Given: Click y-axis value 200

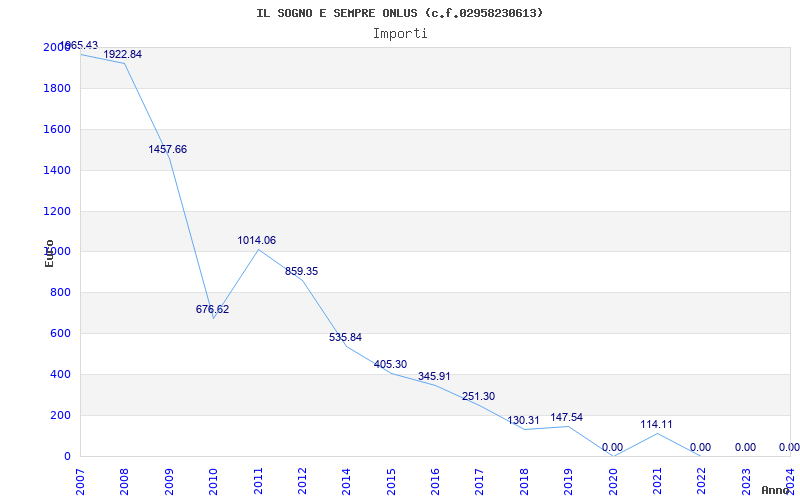Looking at the screenshot, I should tap(60, 415).
